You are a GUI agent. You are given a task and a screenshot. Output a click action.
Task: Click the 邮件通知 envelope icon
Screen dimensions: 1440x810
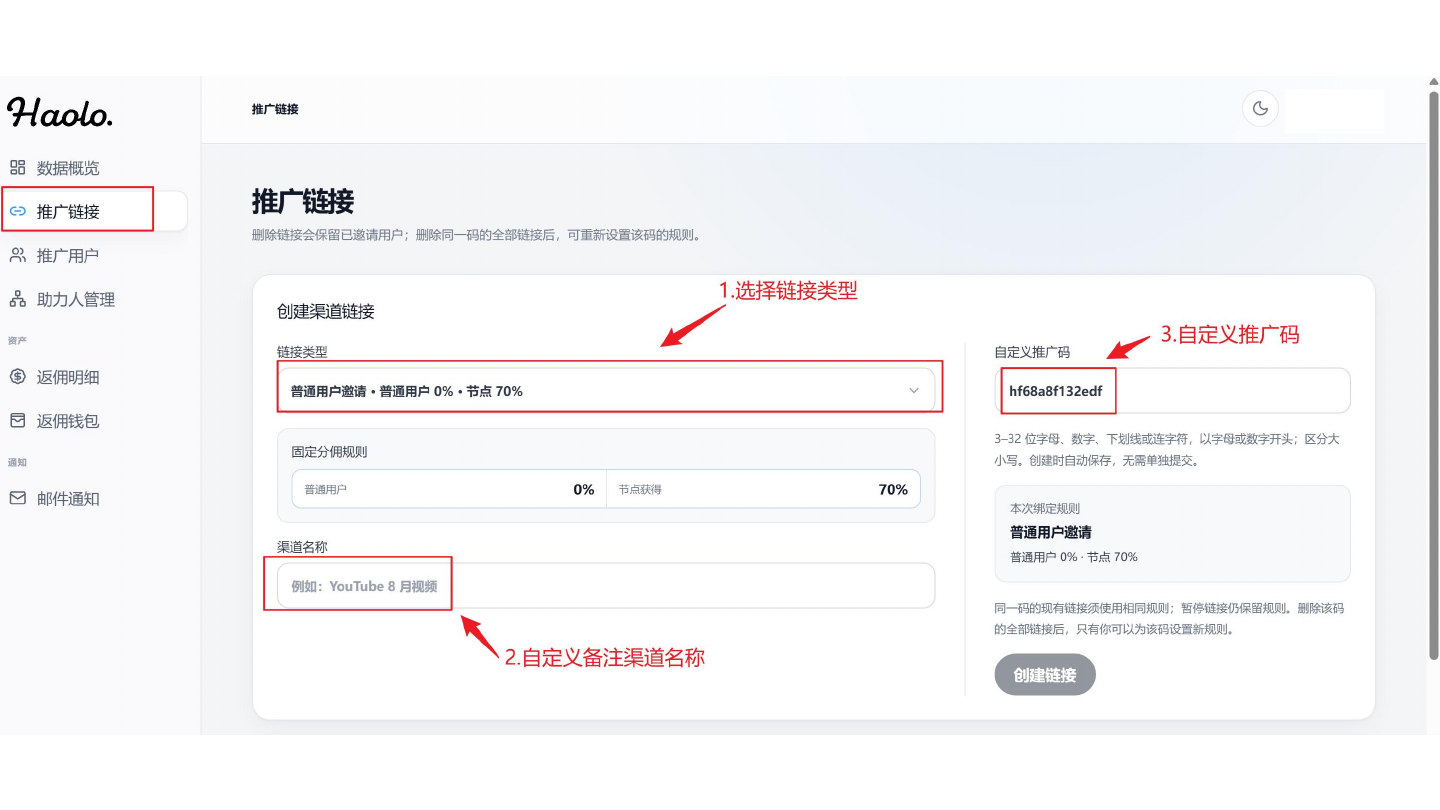pos(17,498)
